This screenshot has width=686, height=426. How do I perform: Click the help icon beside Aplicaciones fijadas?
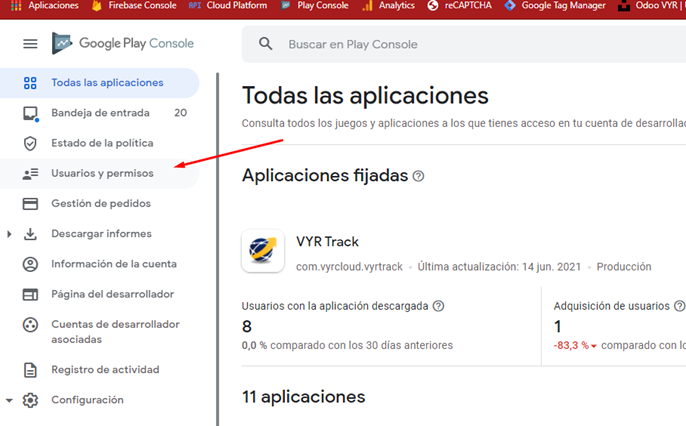[418, 176]
